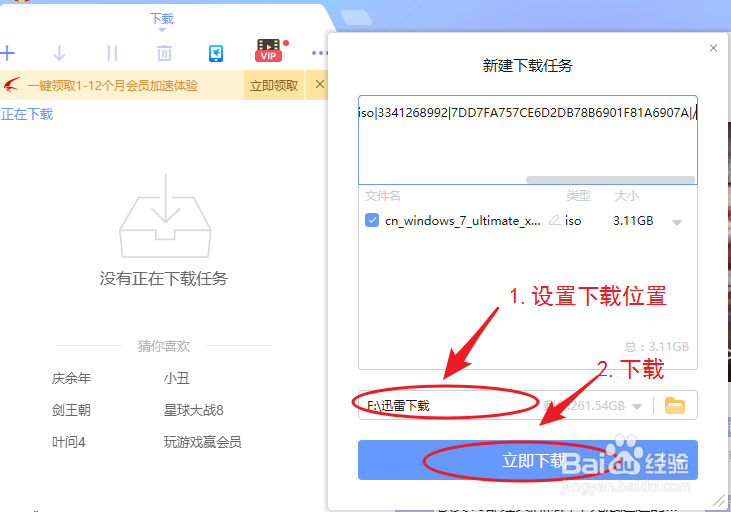Expand the dropdown arrow next to 3.11GB
Image resolution: width=731 pixels, height=512 pixels.
pyautogui.click(x=677, y=222)
